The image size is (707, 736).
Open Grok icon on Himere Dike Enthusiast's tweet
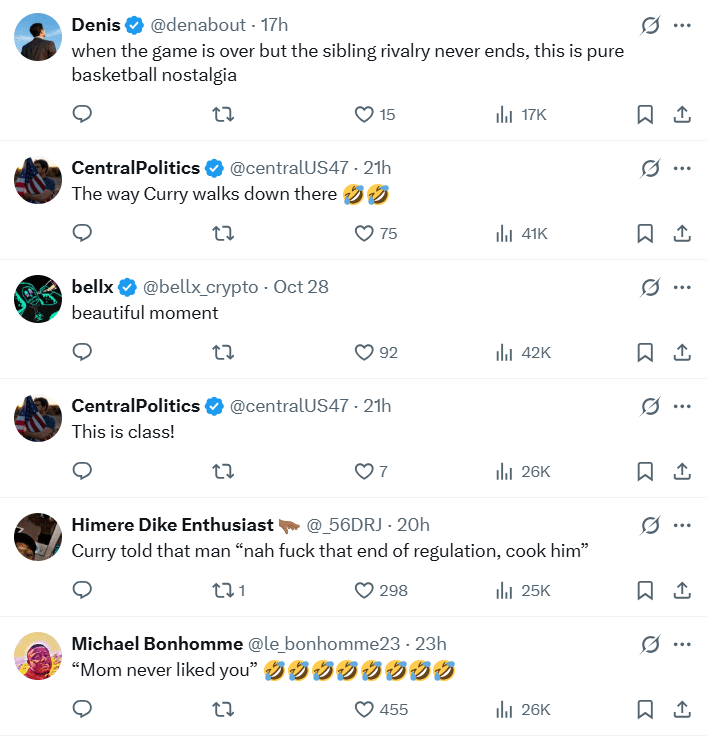point(650,525)
